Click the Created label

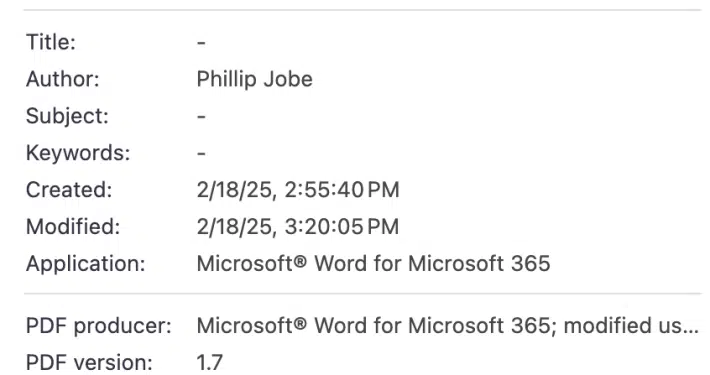(69, 190)
